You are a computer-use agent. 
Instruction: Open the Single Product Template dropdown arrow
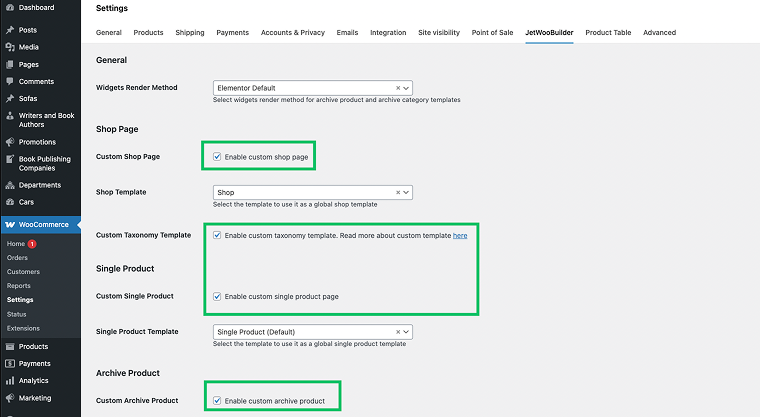point(406,332)
